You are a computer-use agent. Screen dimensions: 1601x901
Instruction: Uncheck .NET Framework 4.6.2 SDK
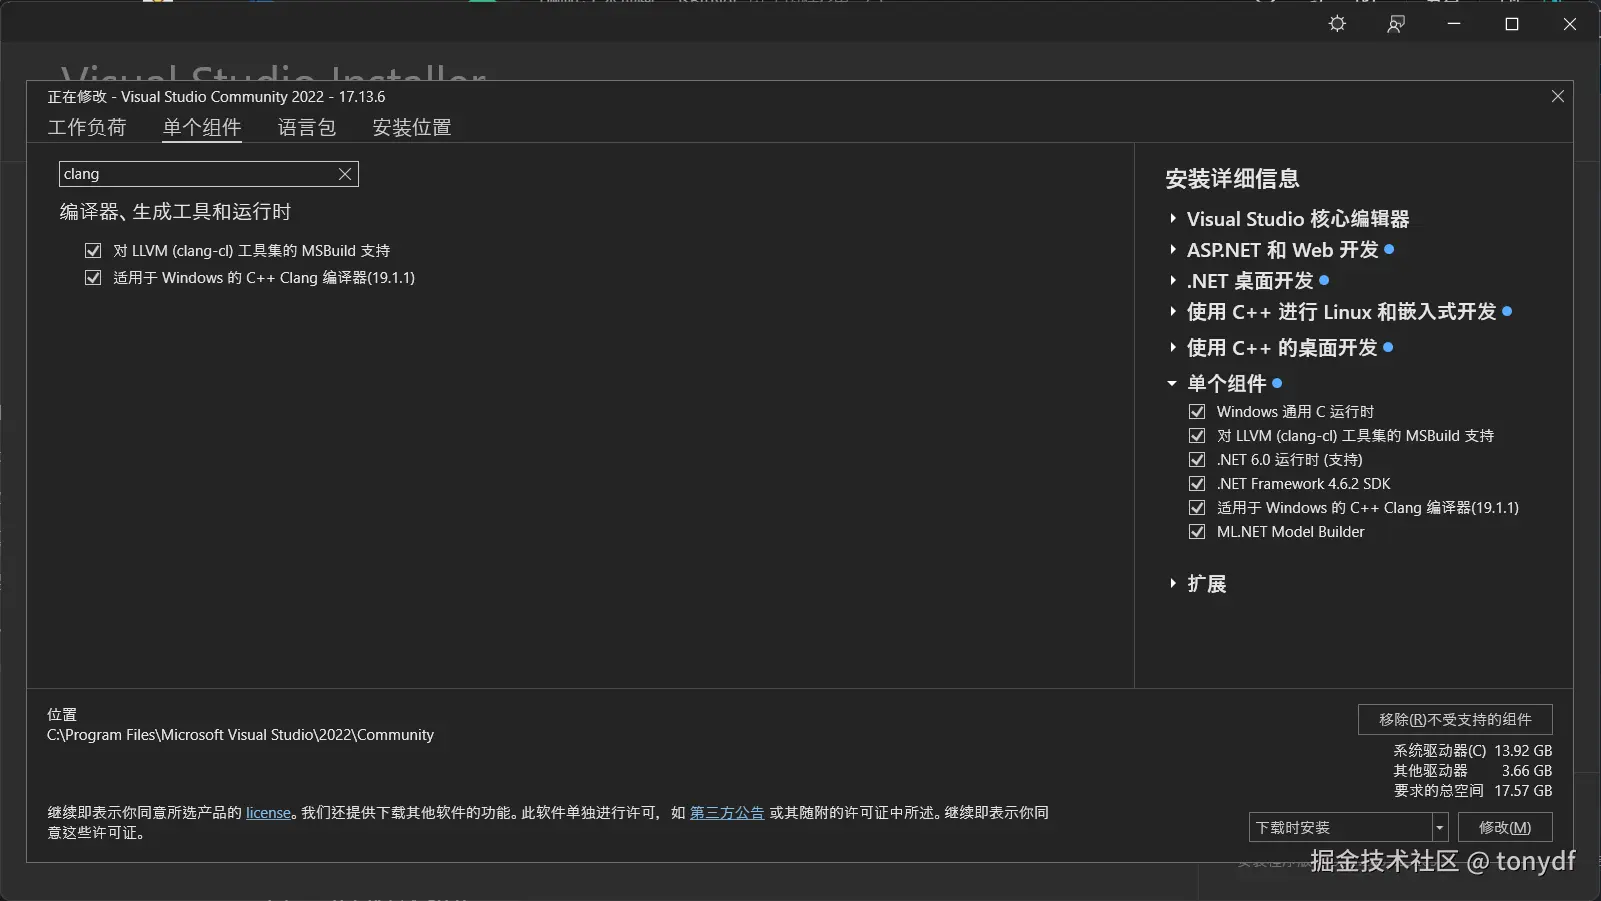click(1197, 484)
